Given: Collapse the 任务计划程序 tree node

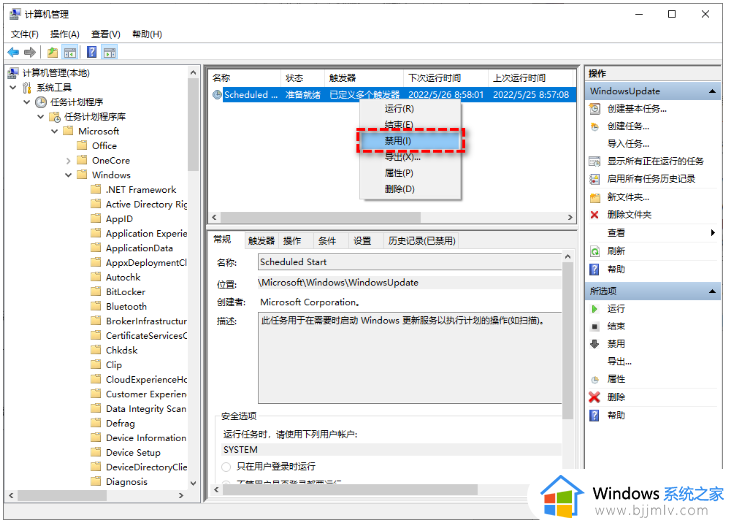Looking at the screenshot, I should [x=27, y=102].
